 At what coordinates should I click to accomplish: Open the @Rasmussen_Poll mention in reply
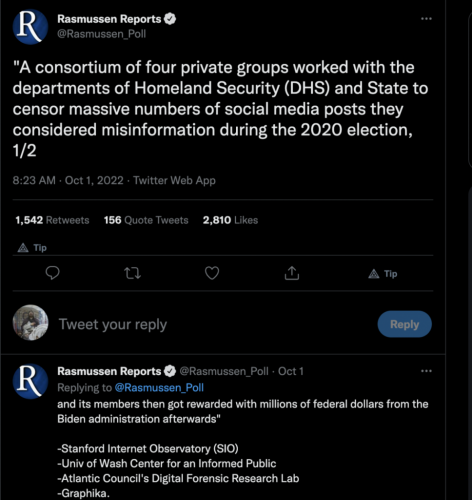point(159,387)
